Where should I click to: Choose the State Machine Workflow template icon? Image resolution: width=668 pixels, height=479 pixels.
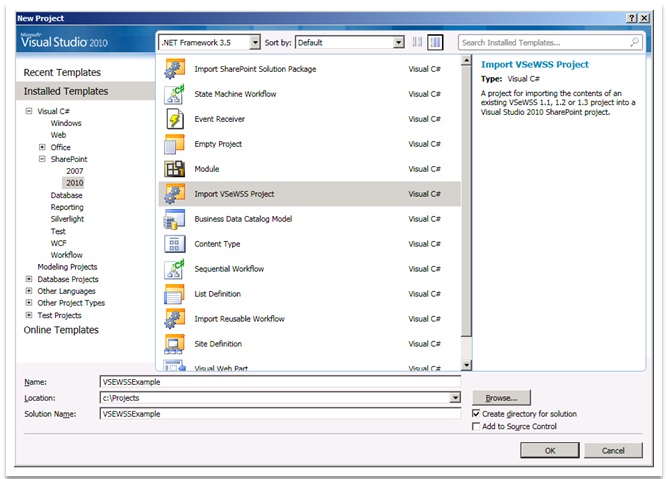click(174, 94)
